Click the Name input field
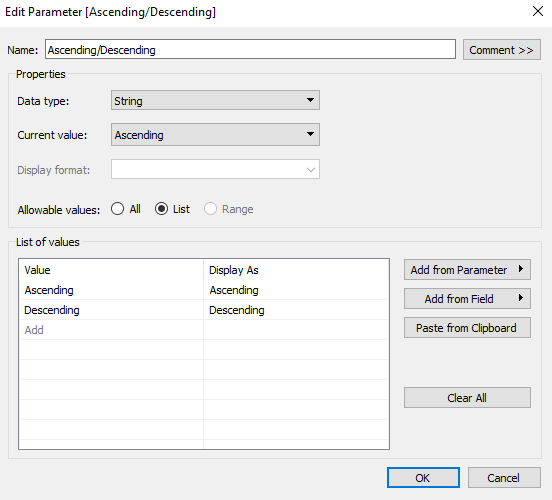This screenshot has height=500, width=552. [250, 50]
